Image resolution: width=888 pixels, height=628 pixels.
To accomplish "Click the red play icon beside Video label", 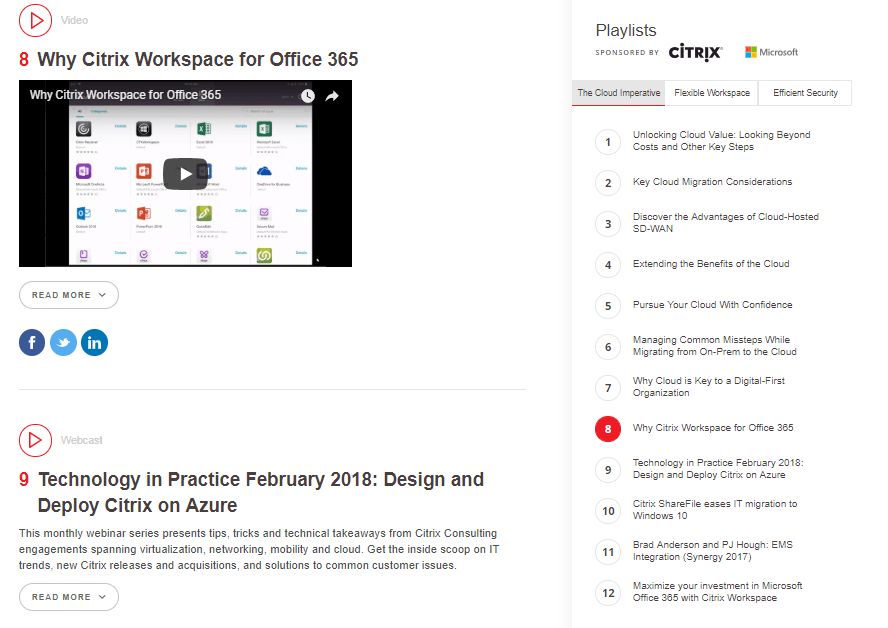I will pos(35,20).
